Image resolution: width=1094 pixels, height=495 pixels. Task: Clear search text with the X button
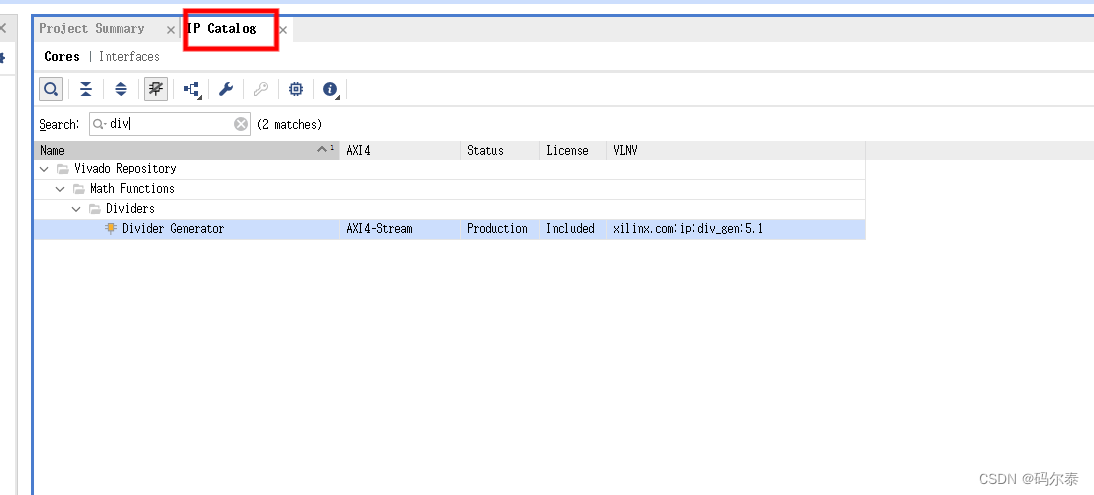pos(241,124)
